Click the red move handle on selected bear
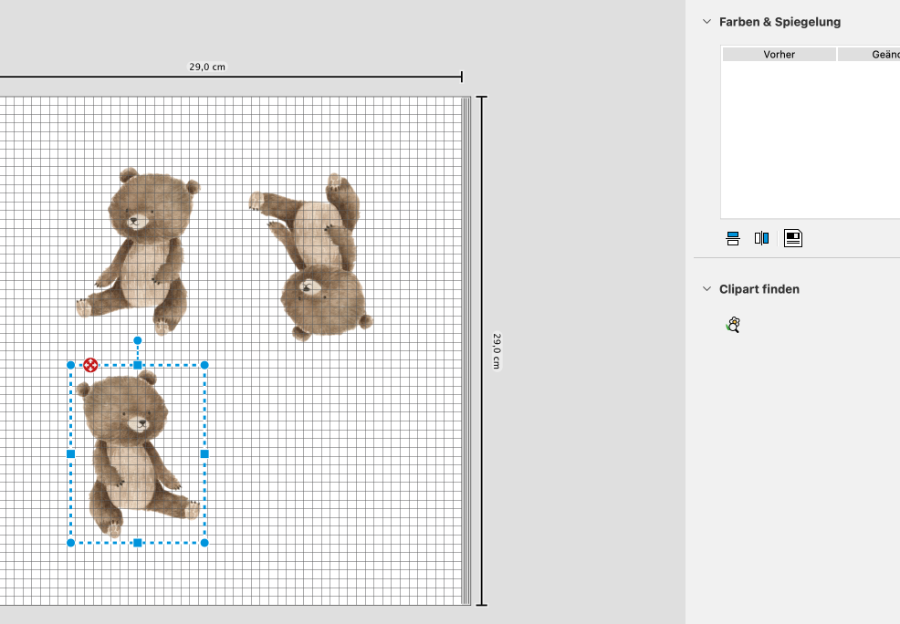The height and width of the screenshot is (624, 900). pos(91,365)
